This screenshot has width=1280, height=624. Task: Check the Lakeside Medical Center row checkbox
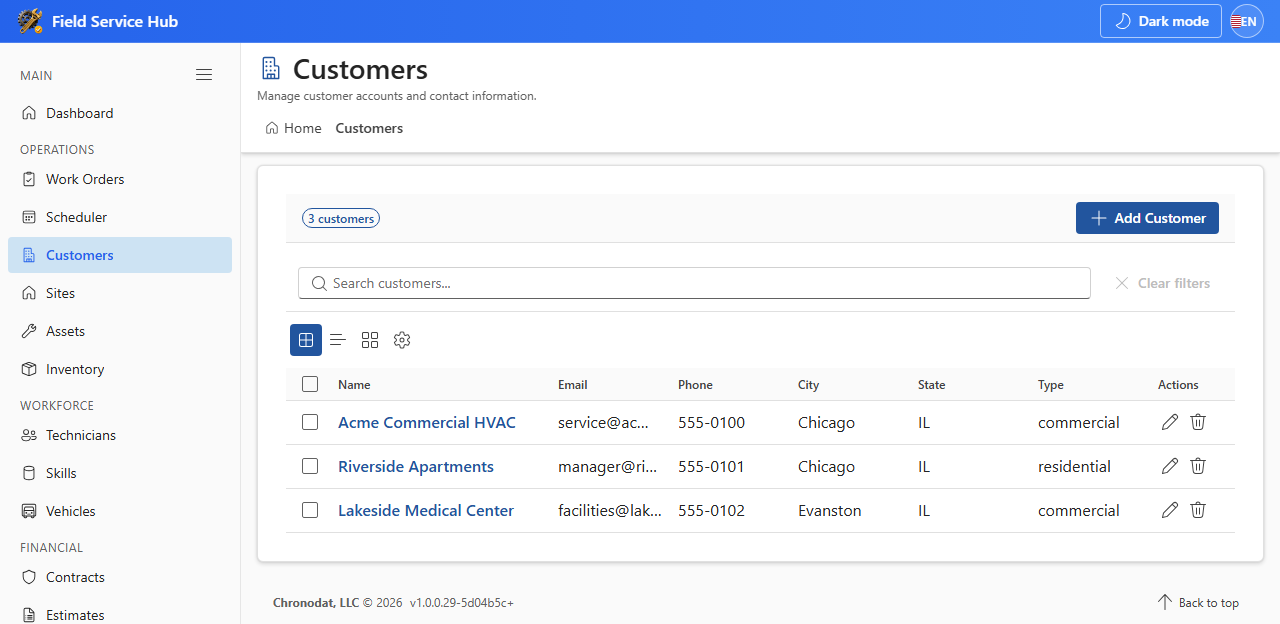310,510
